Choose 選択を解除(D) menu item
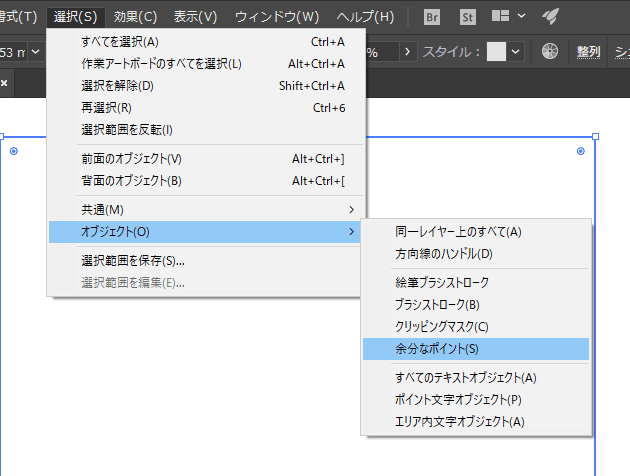This screenshot has width=630, height=476. click(206, 86)
